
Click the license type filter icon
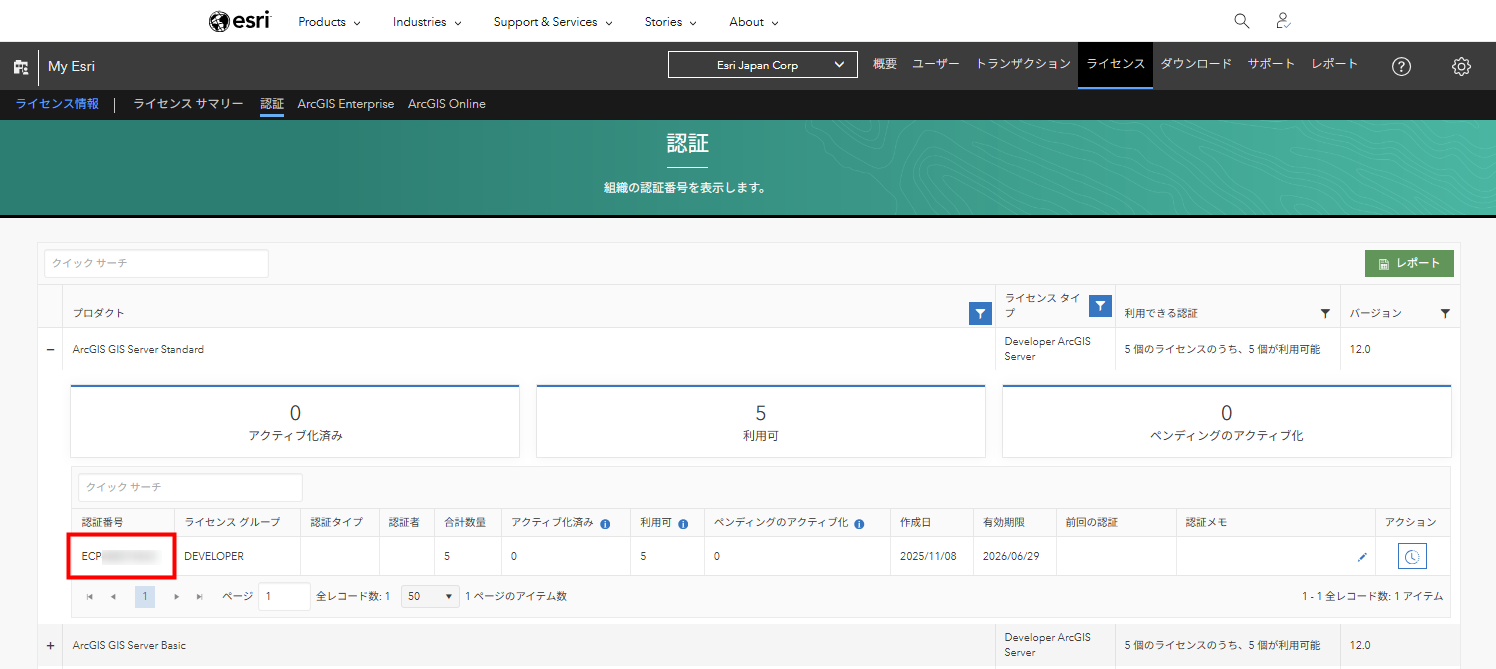coord(1100,306)
